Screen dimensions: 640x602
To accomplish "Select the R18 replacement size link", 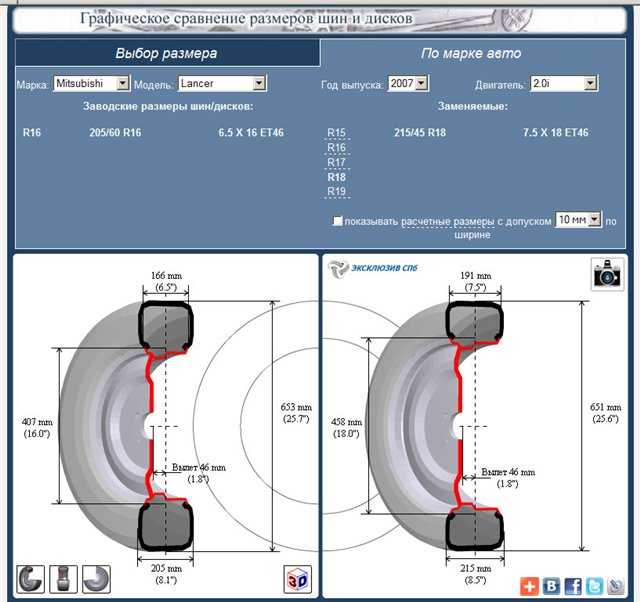I will (x=337, y=177).
